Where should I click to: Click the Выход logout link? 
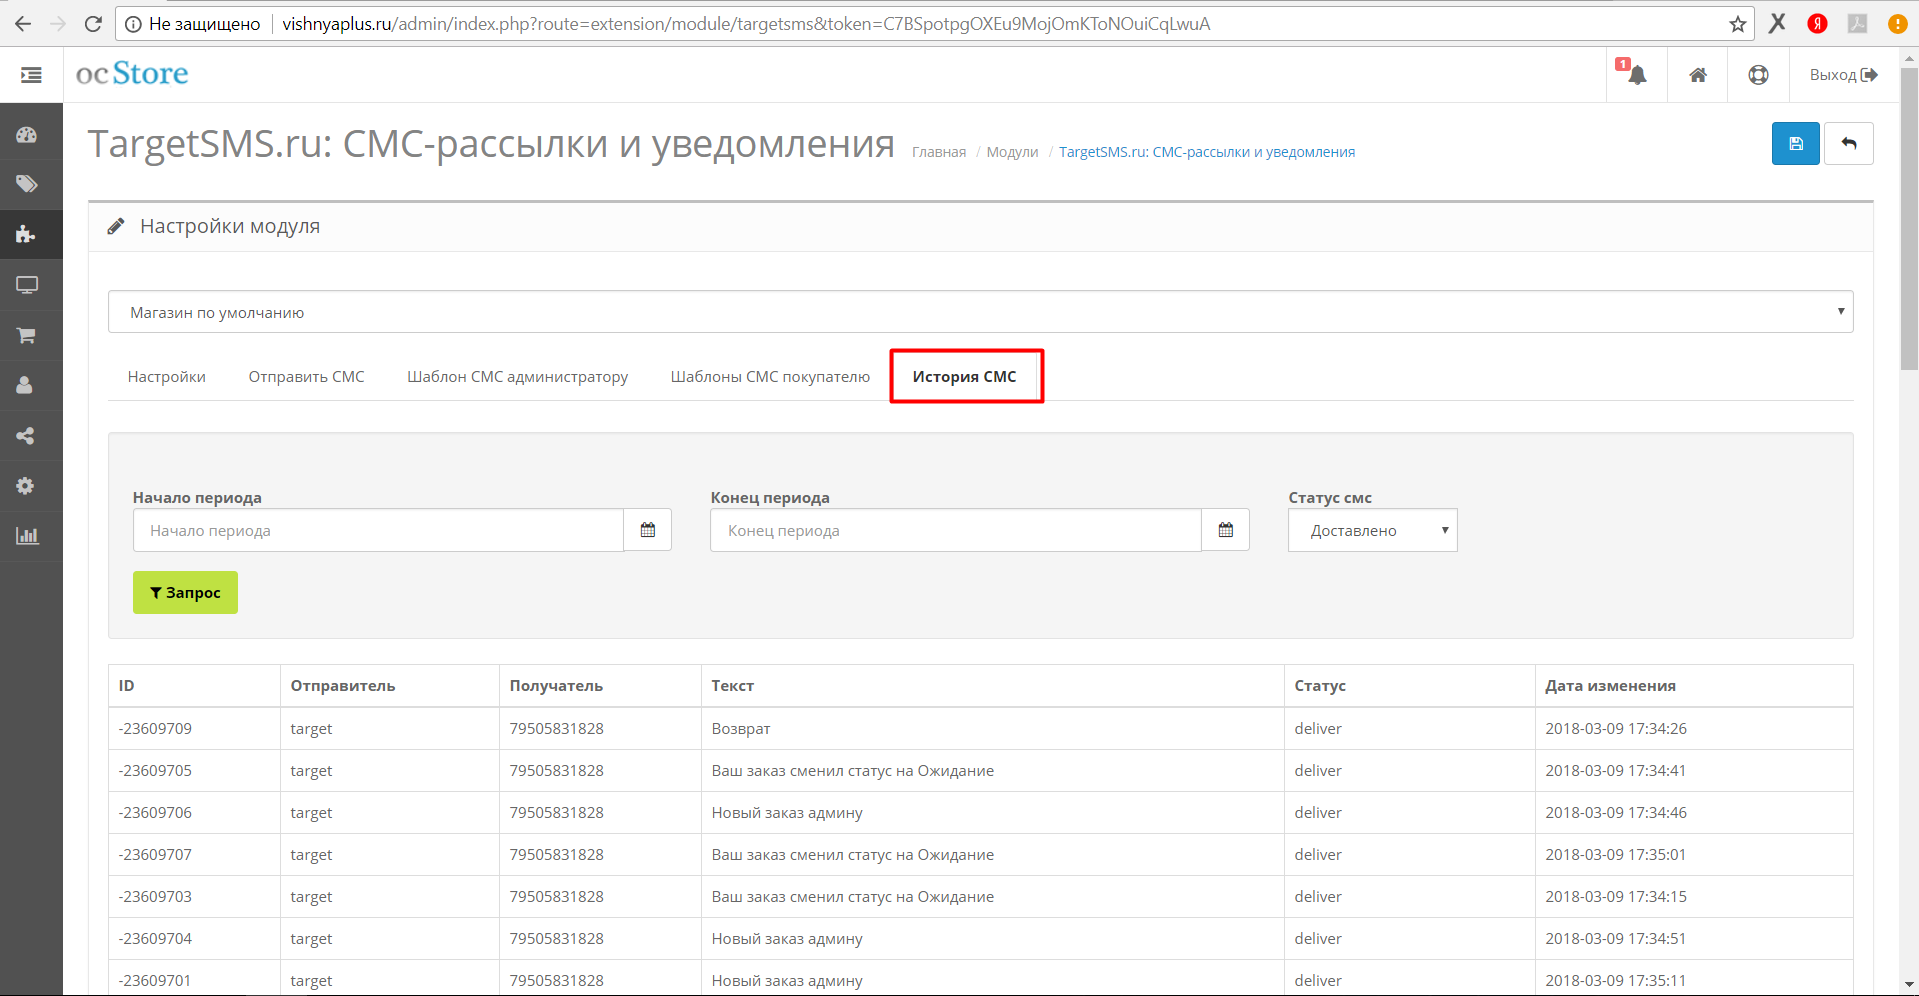click(x=1843, y=75)
